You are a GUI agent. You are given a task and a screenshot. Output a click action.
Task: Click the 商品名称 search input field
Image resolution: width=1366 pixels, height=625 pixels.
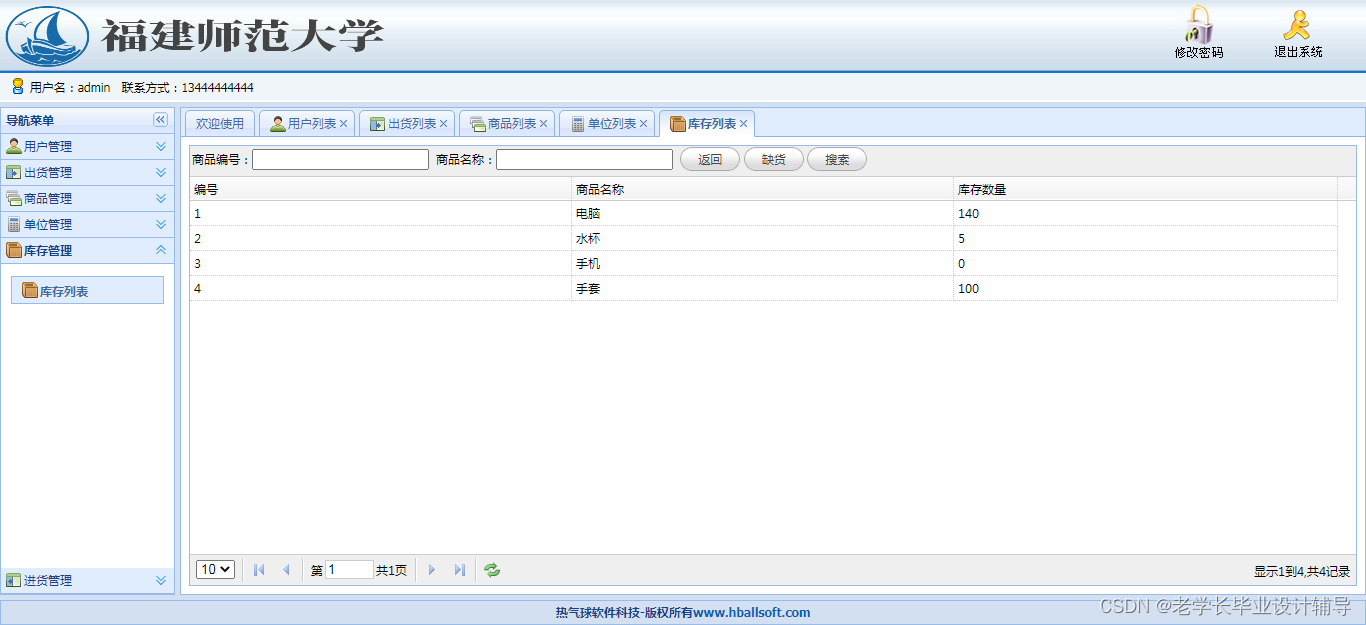(x=584, y=159)
